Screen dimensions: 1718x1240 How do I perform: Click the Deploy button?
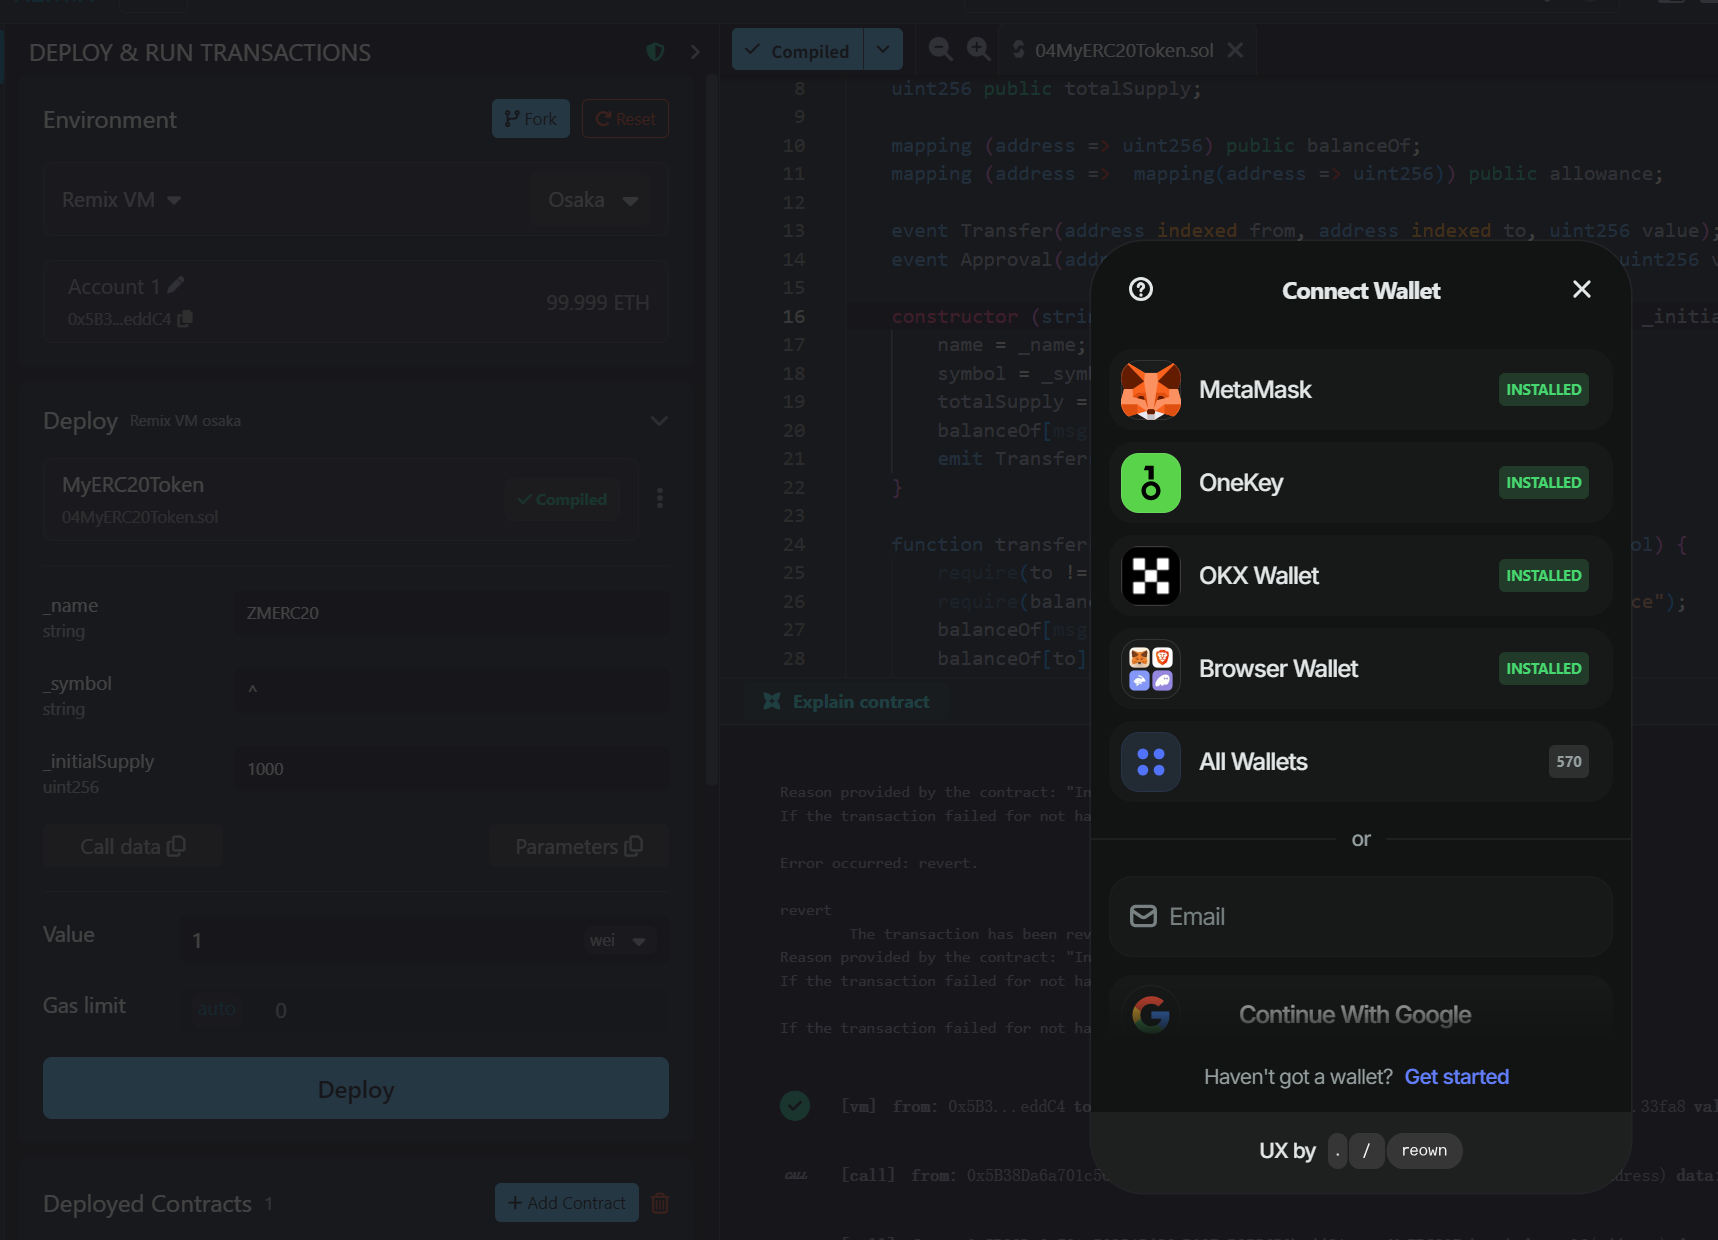pos(356,1088)
